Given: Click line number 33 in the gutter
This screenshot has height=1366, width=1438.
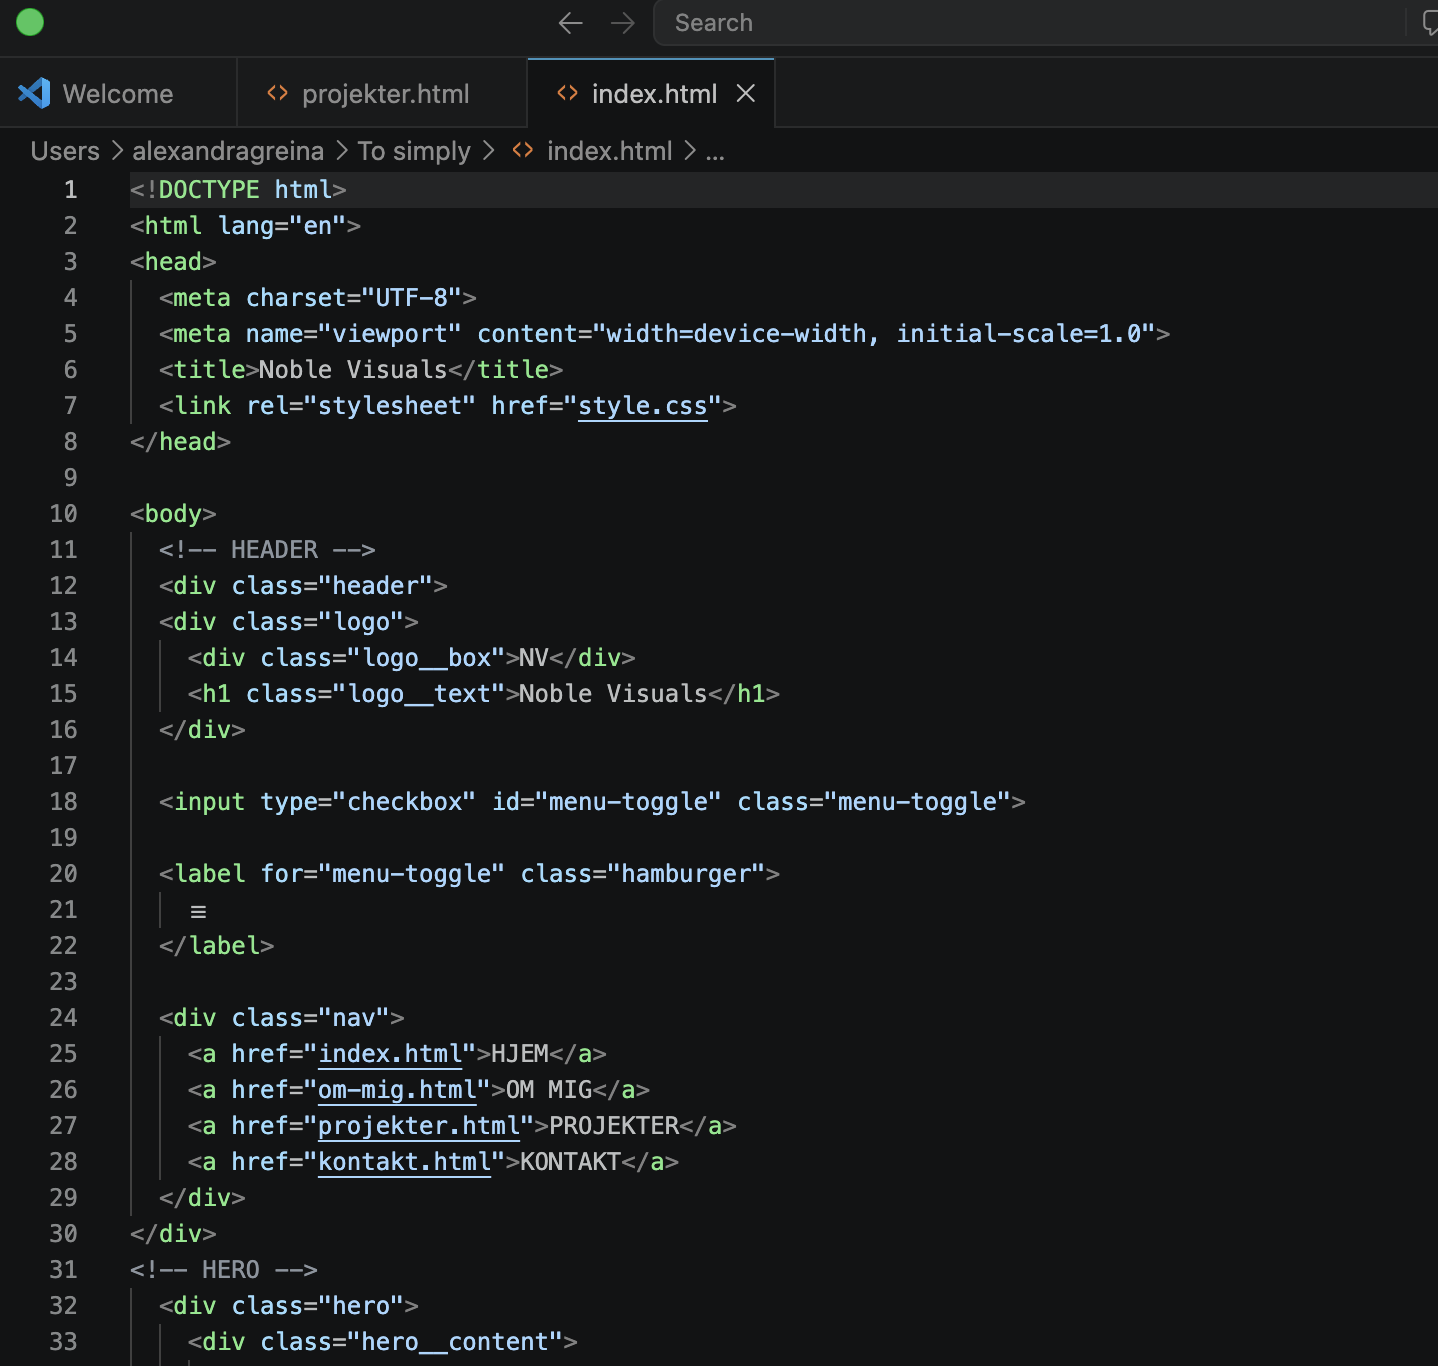Looking at the screenshot, I should click(x=63, y=1342).
